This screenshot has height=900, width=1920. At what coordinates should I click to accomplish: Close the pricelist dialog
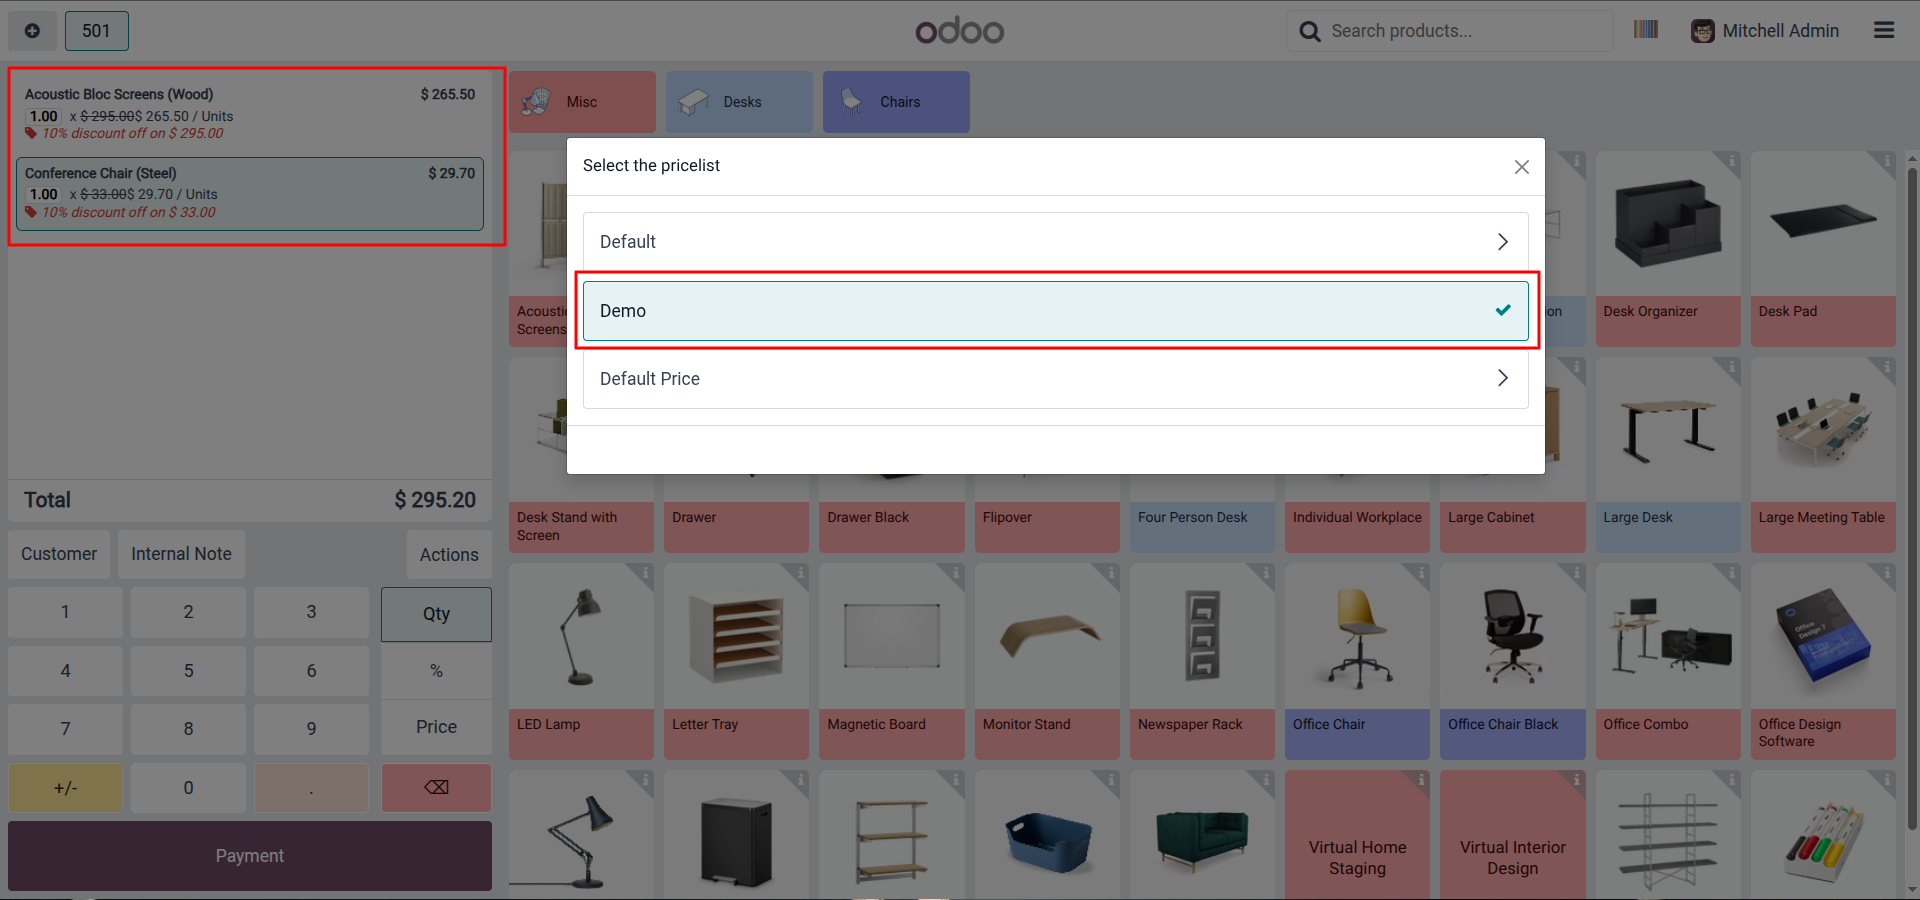coord(1521,167)
